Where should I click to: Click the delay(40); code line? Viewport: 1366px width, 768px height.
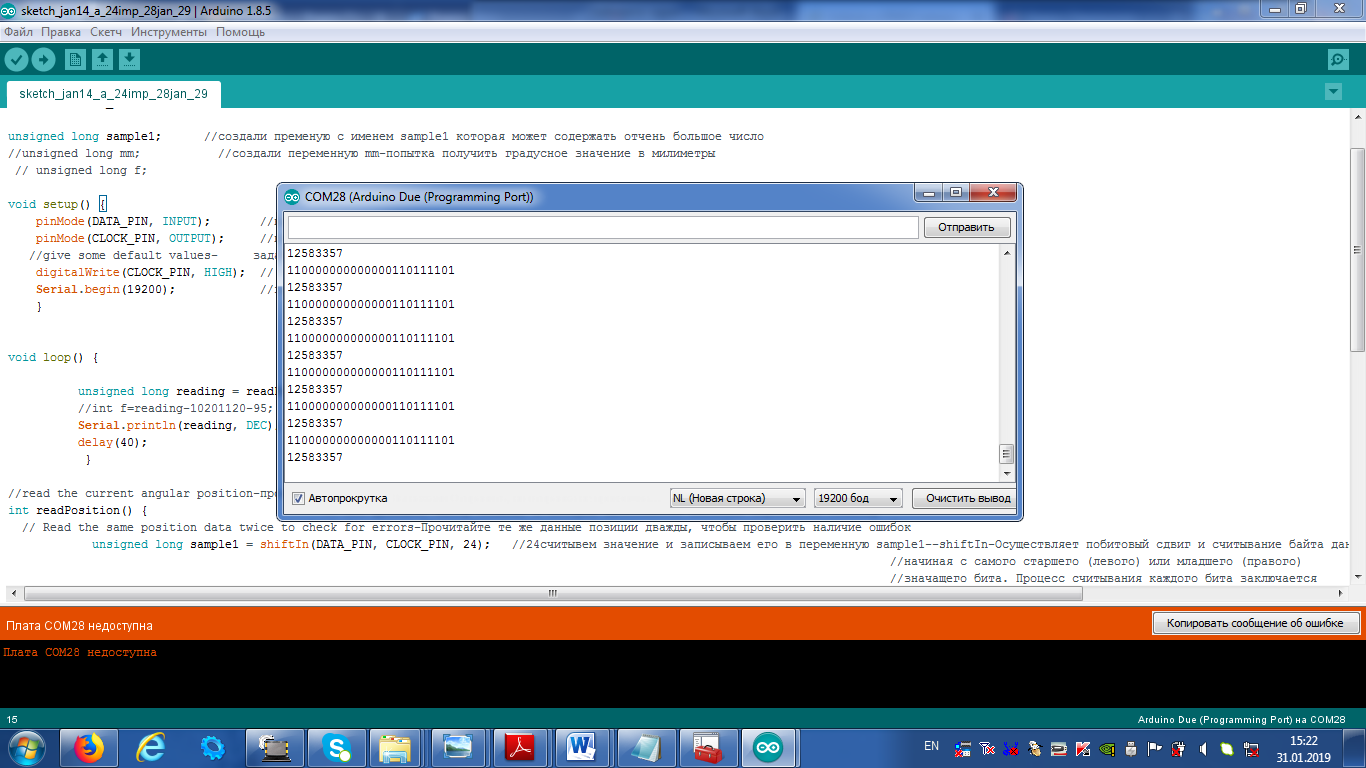[112, 442]
